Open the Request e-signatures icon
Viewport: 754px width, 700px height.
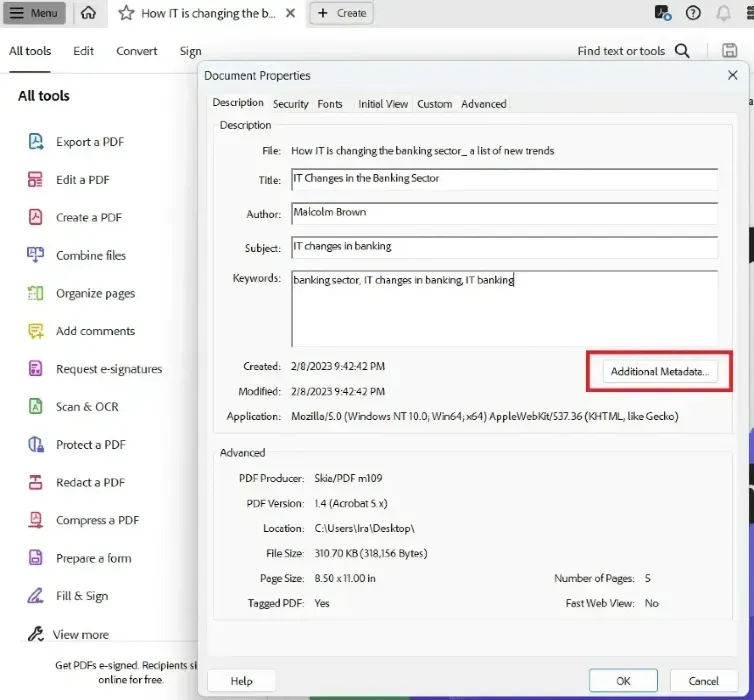[35, 369]
